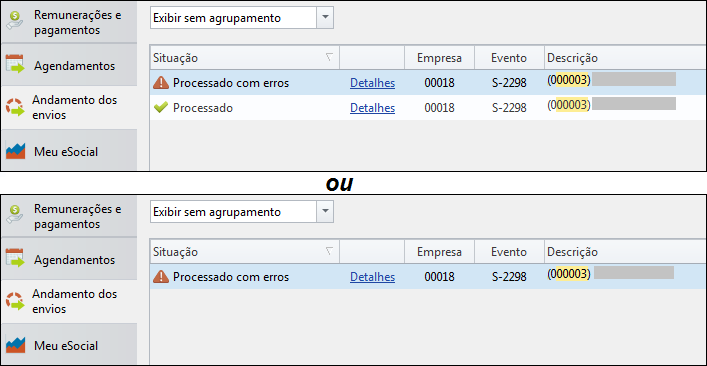Viewport: 707px width, 366px height.
Task: Open Meu eSocial chart icon in the lower sidebar
Action: coord(16,345)
